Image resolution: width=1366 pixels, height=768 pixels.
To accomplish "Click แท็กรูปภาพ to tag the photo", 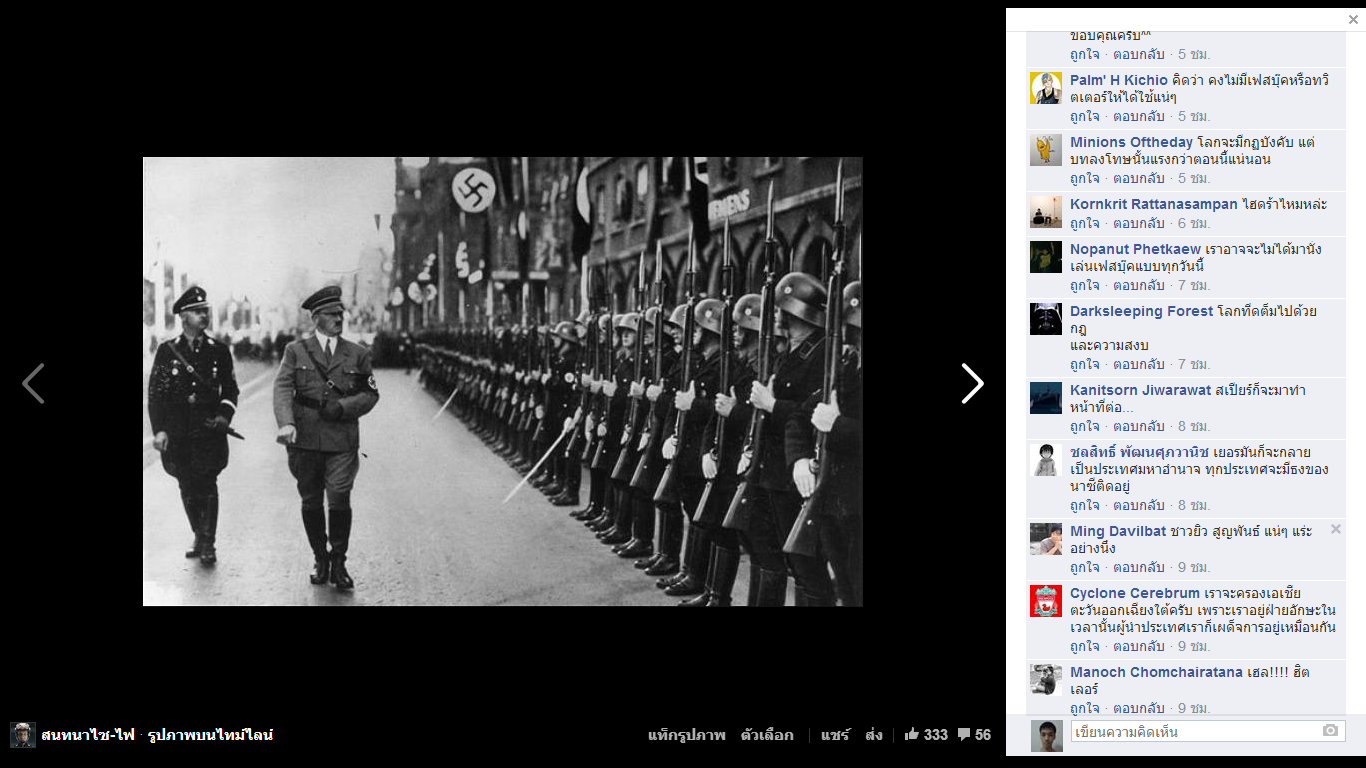I will coord(687,735).
